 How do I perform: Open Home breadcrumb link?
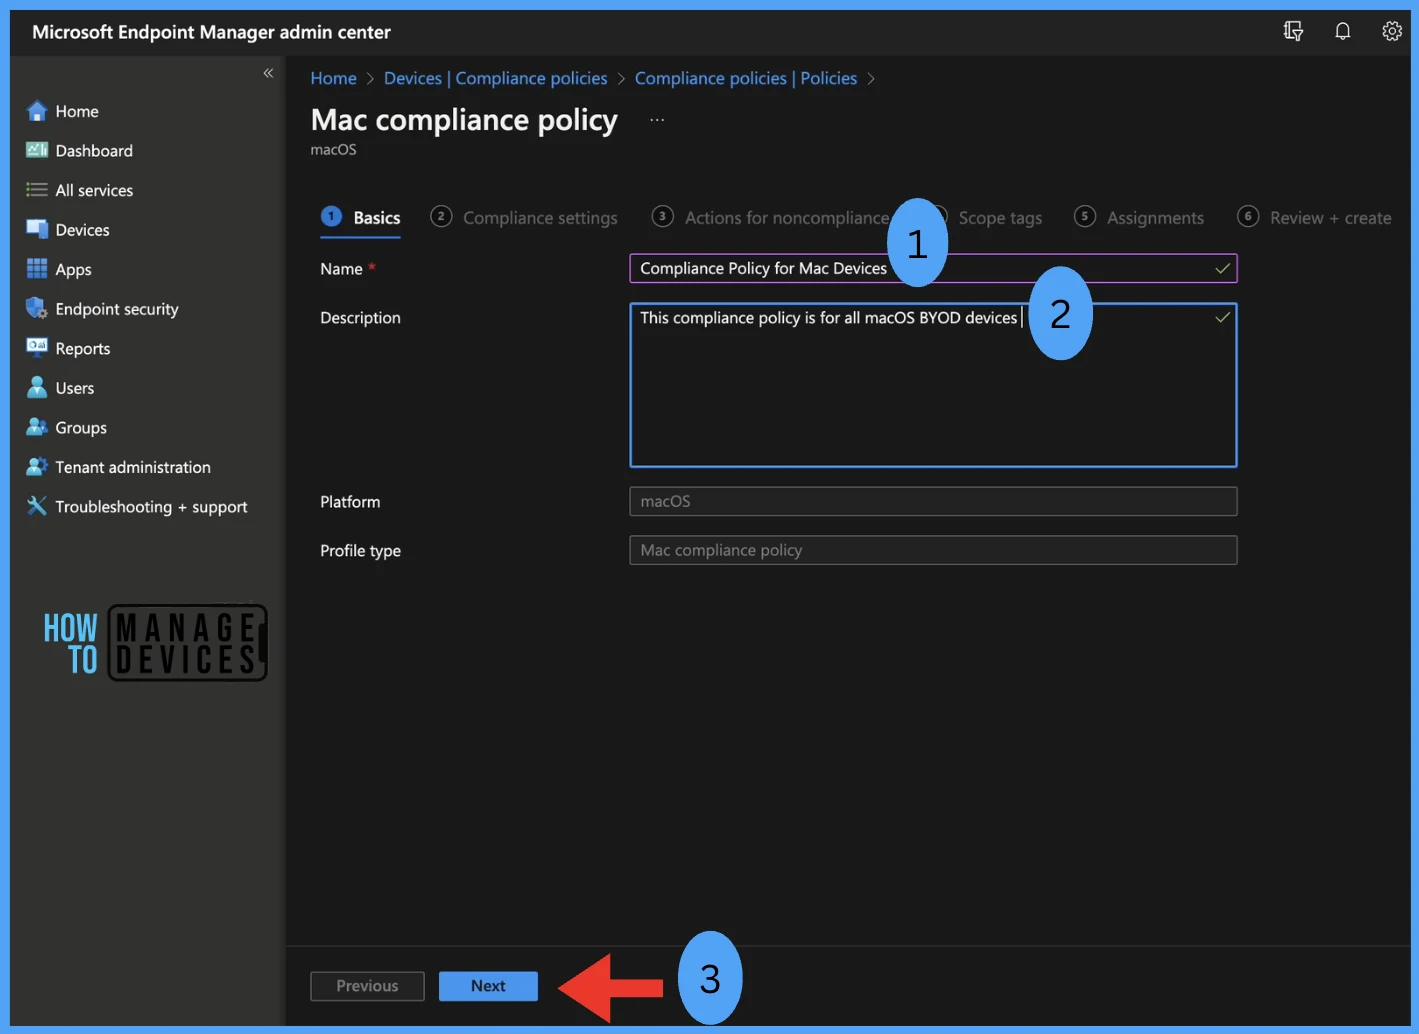(333, 78)
